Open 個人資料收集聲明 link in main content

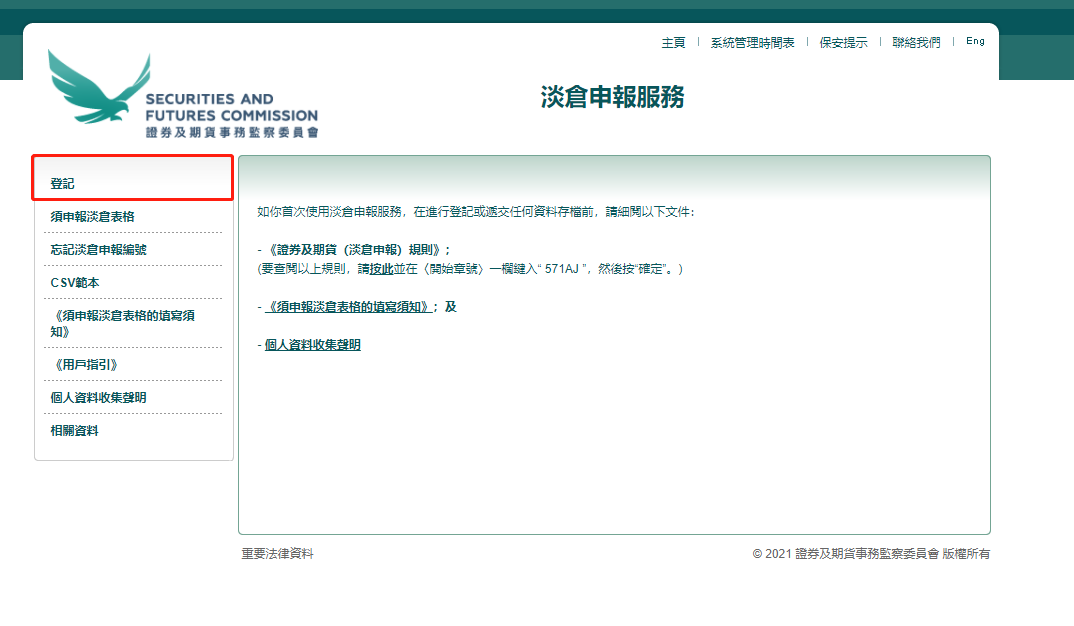point(312,345)
